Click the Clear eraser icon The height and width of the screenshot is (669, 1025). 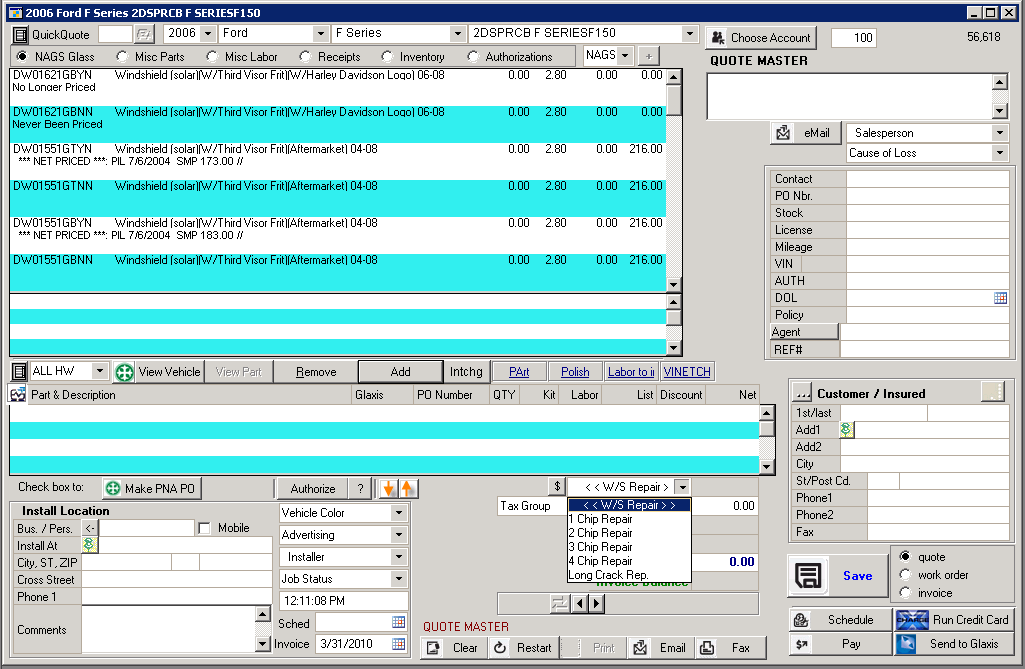click(x=433, y=647)
